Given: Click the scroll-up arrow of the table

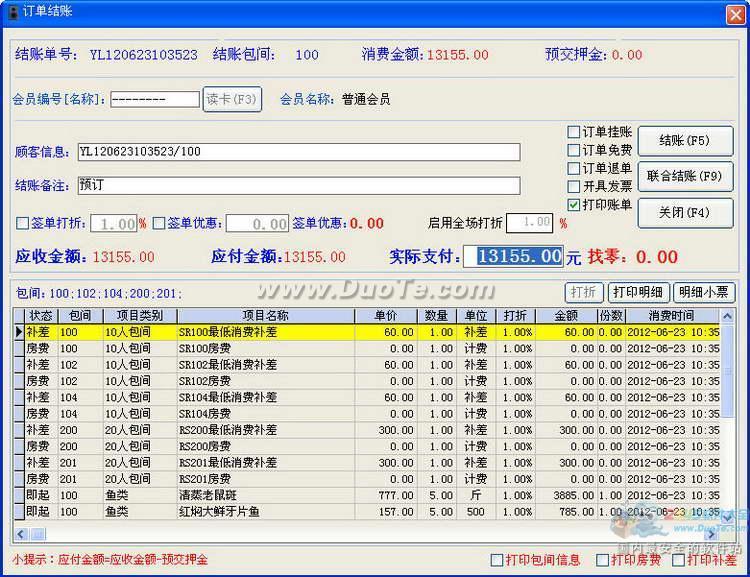Looking at the screenshot, I should point(728,316).
